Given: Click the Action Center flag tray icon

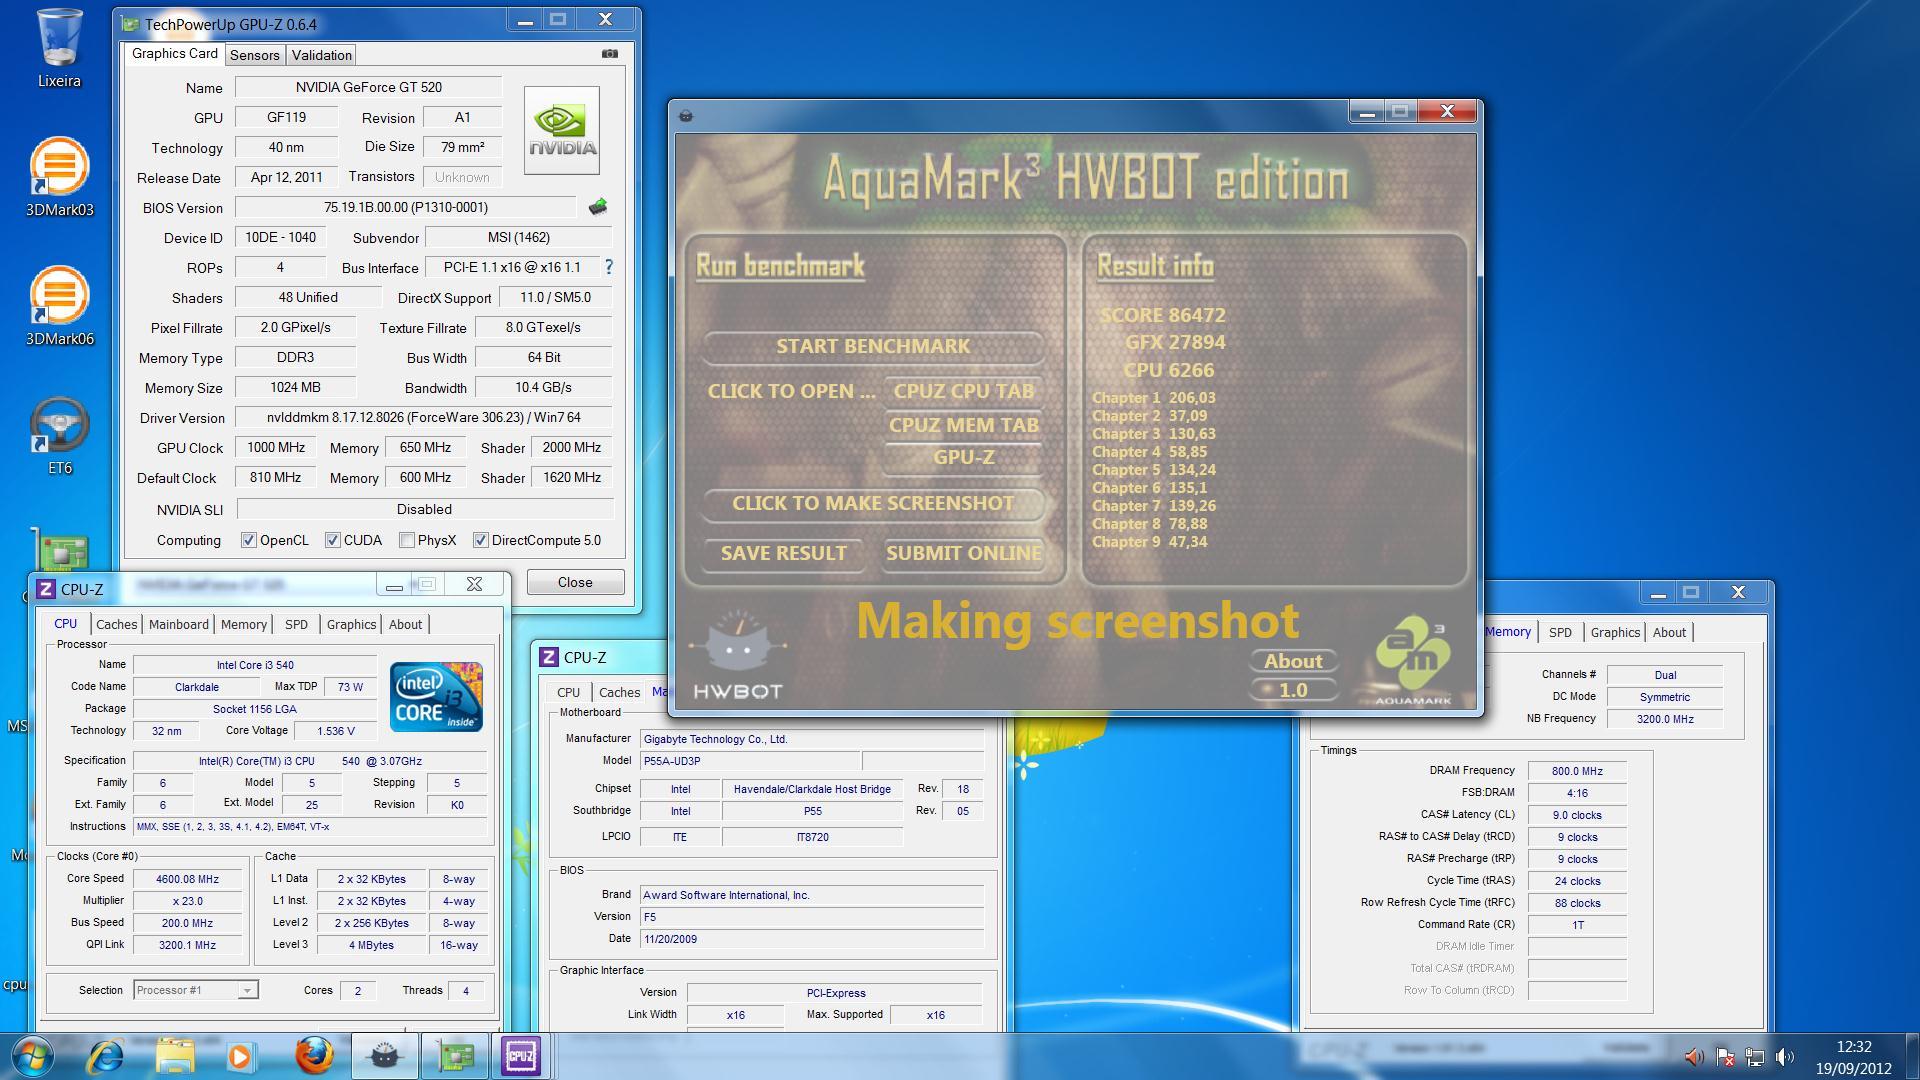Looking at the screenshot, I should (x=1725, y=1056).
